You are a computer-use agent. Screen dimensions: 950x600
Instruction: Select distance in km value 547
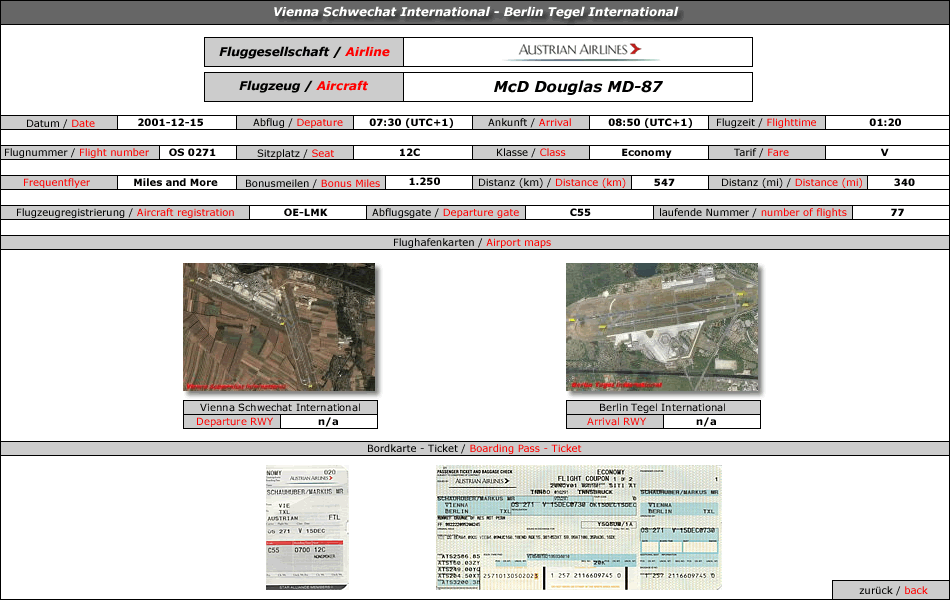tap(664, 182)
